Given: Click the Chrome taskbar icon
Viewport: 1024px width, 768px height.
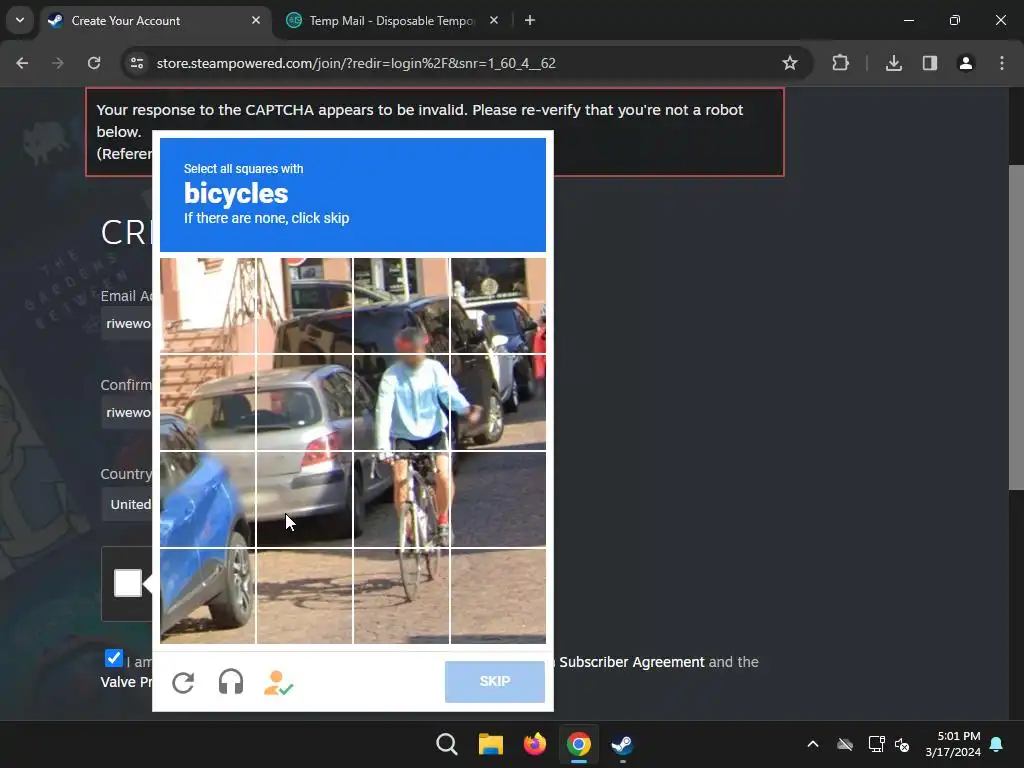Looking at the screenshot, I should click(578, 744).
